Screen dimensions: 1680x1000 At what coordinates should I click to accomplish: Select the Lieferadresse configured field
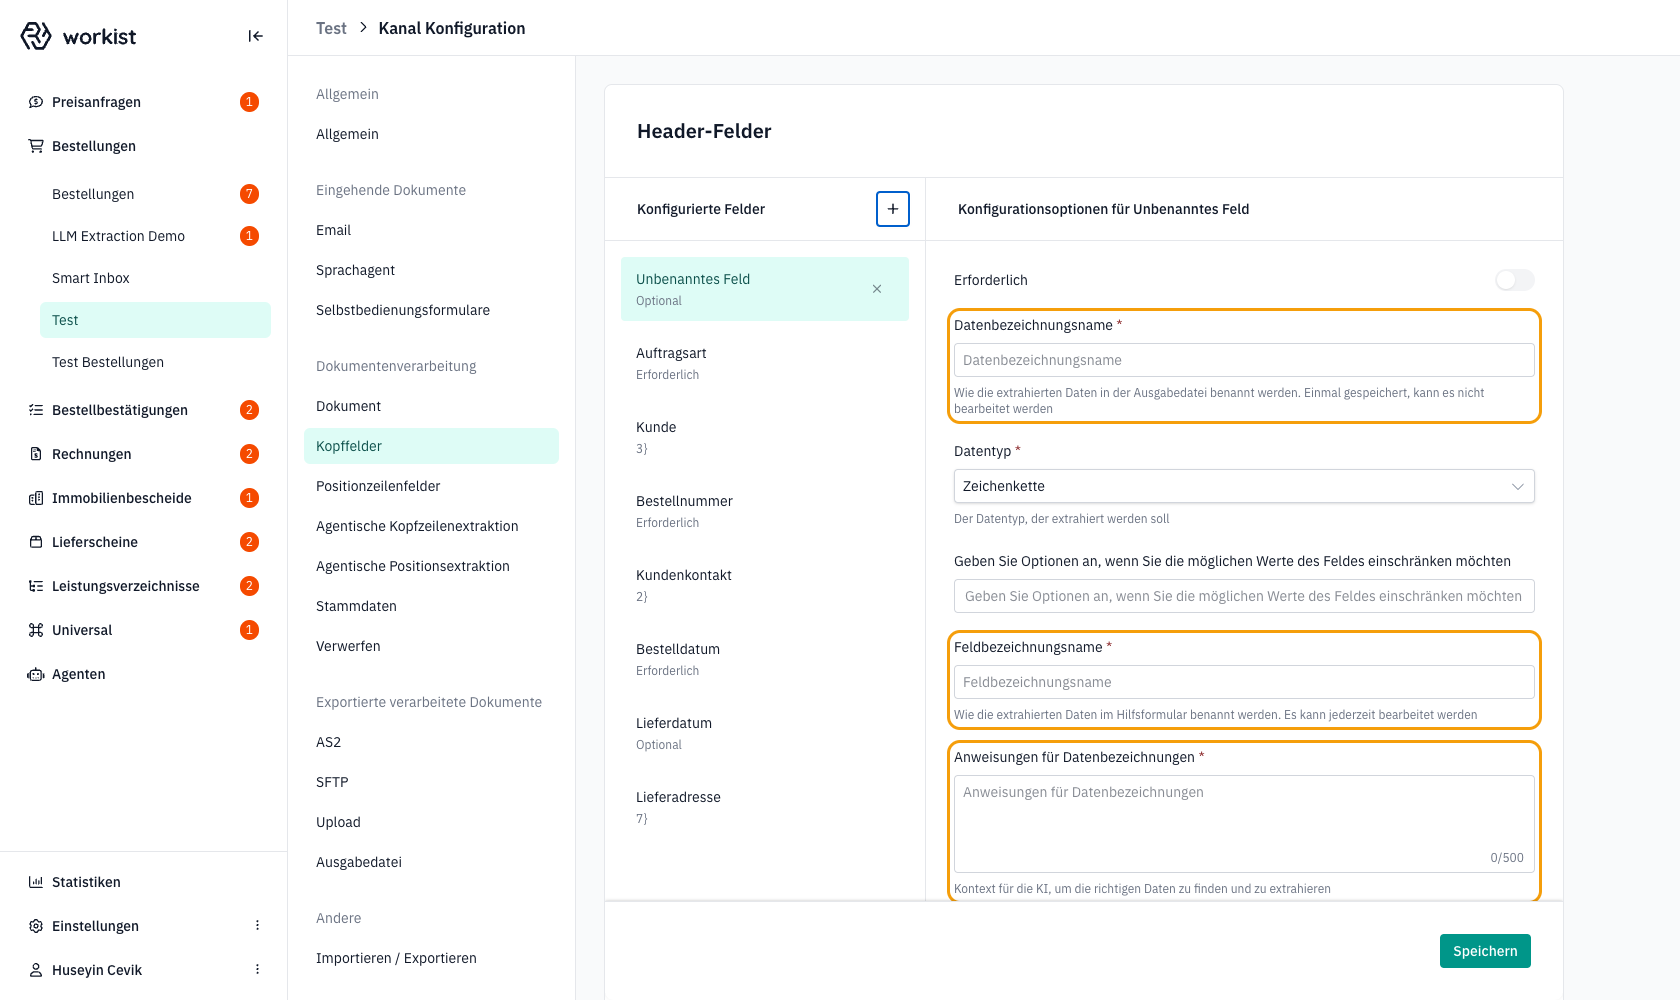(765, 807)
